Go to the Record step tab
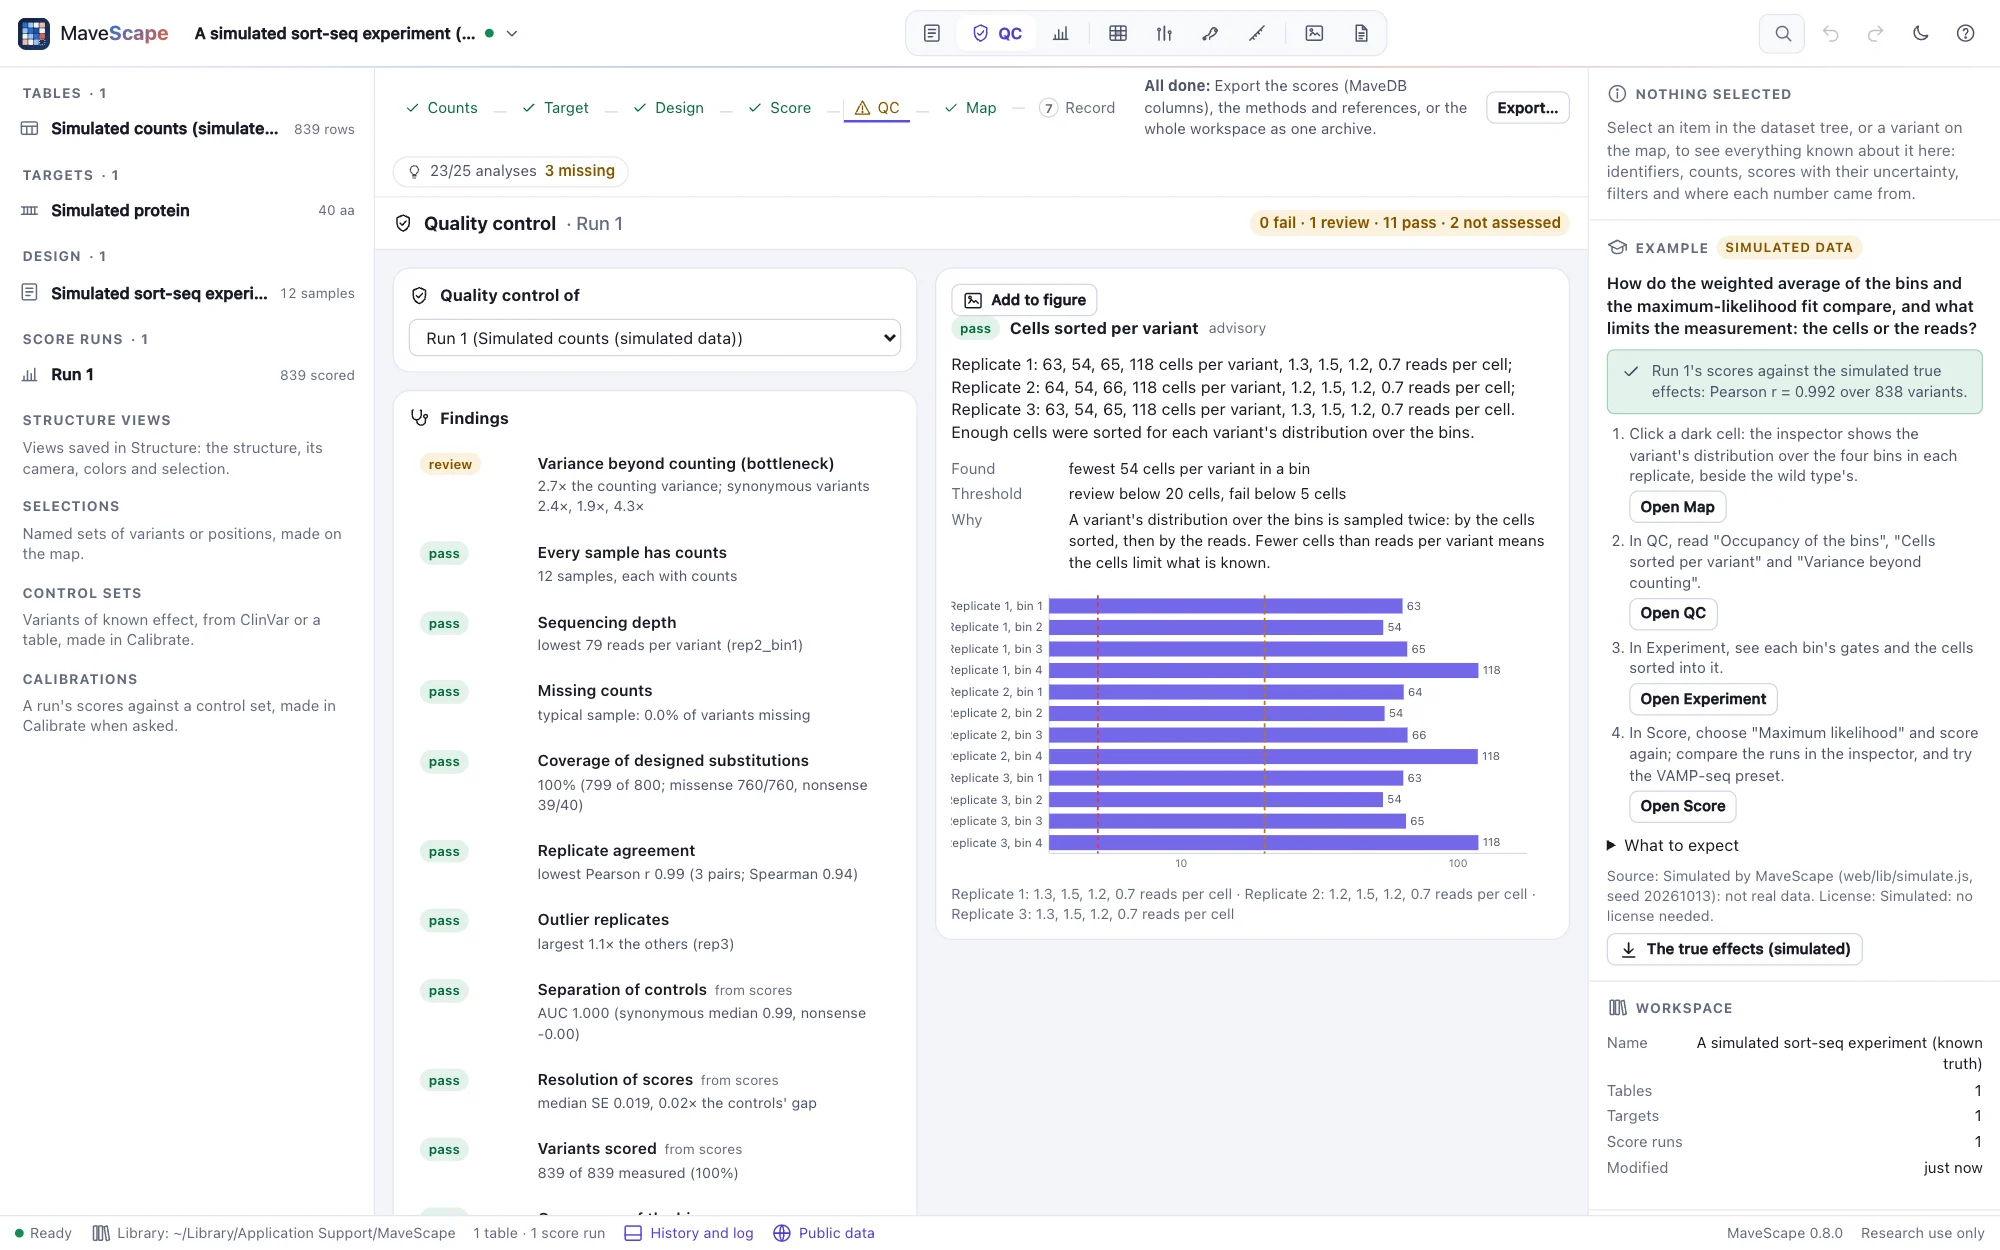 point(1077,108)
